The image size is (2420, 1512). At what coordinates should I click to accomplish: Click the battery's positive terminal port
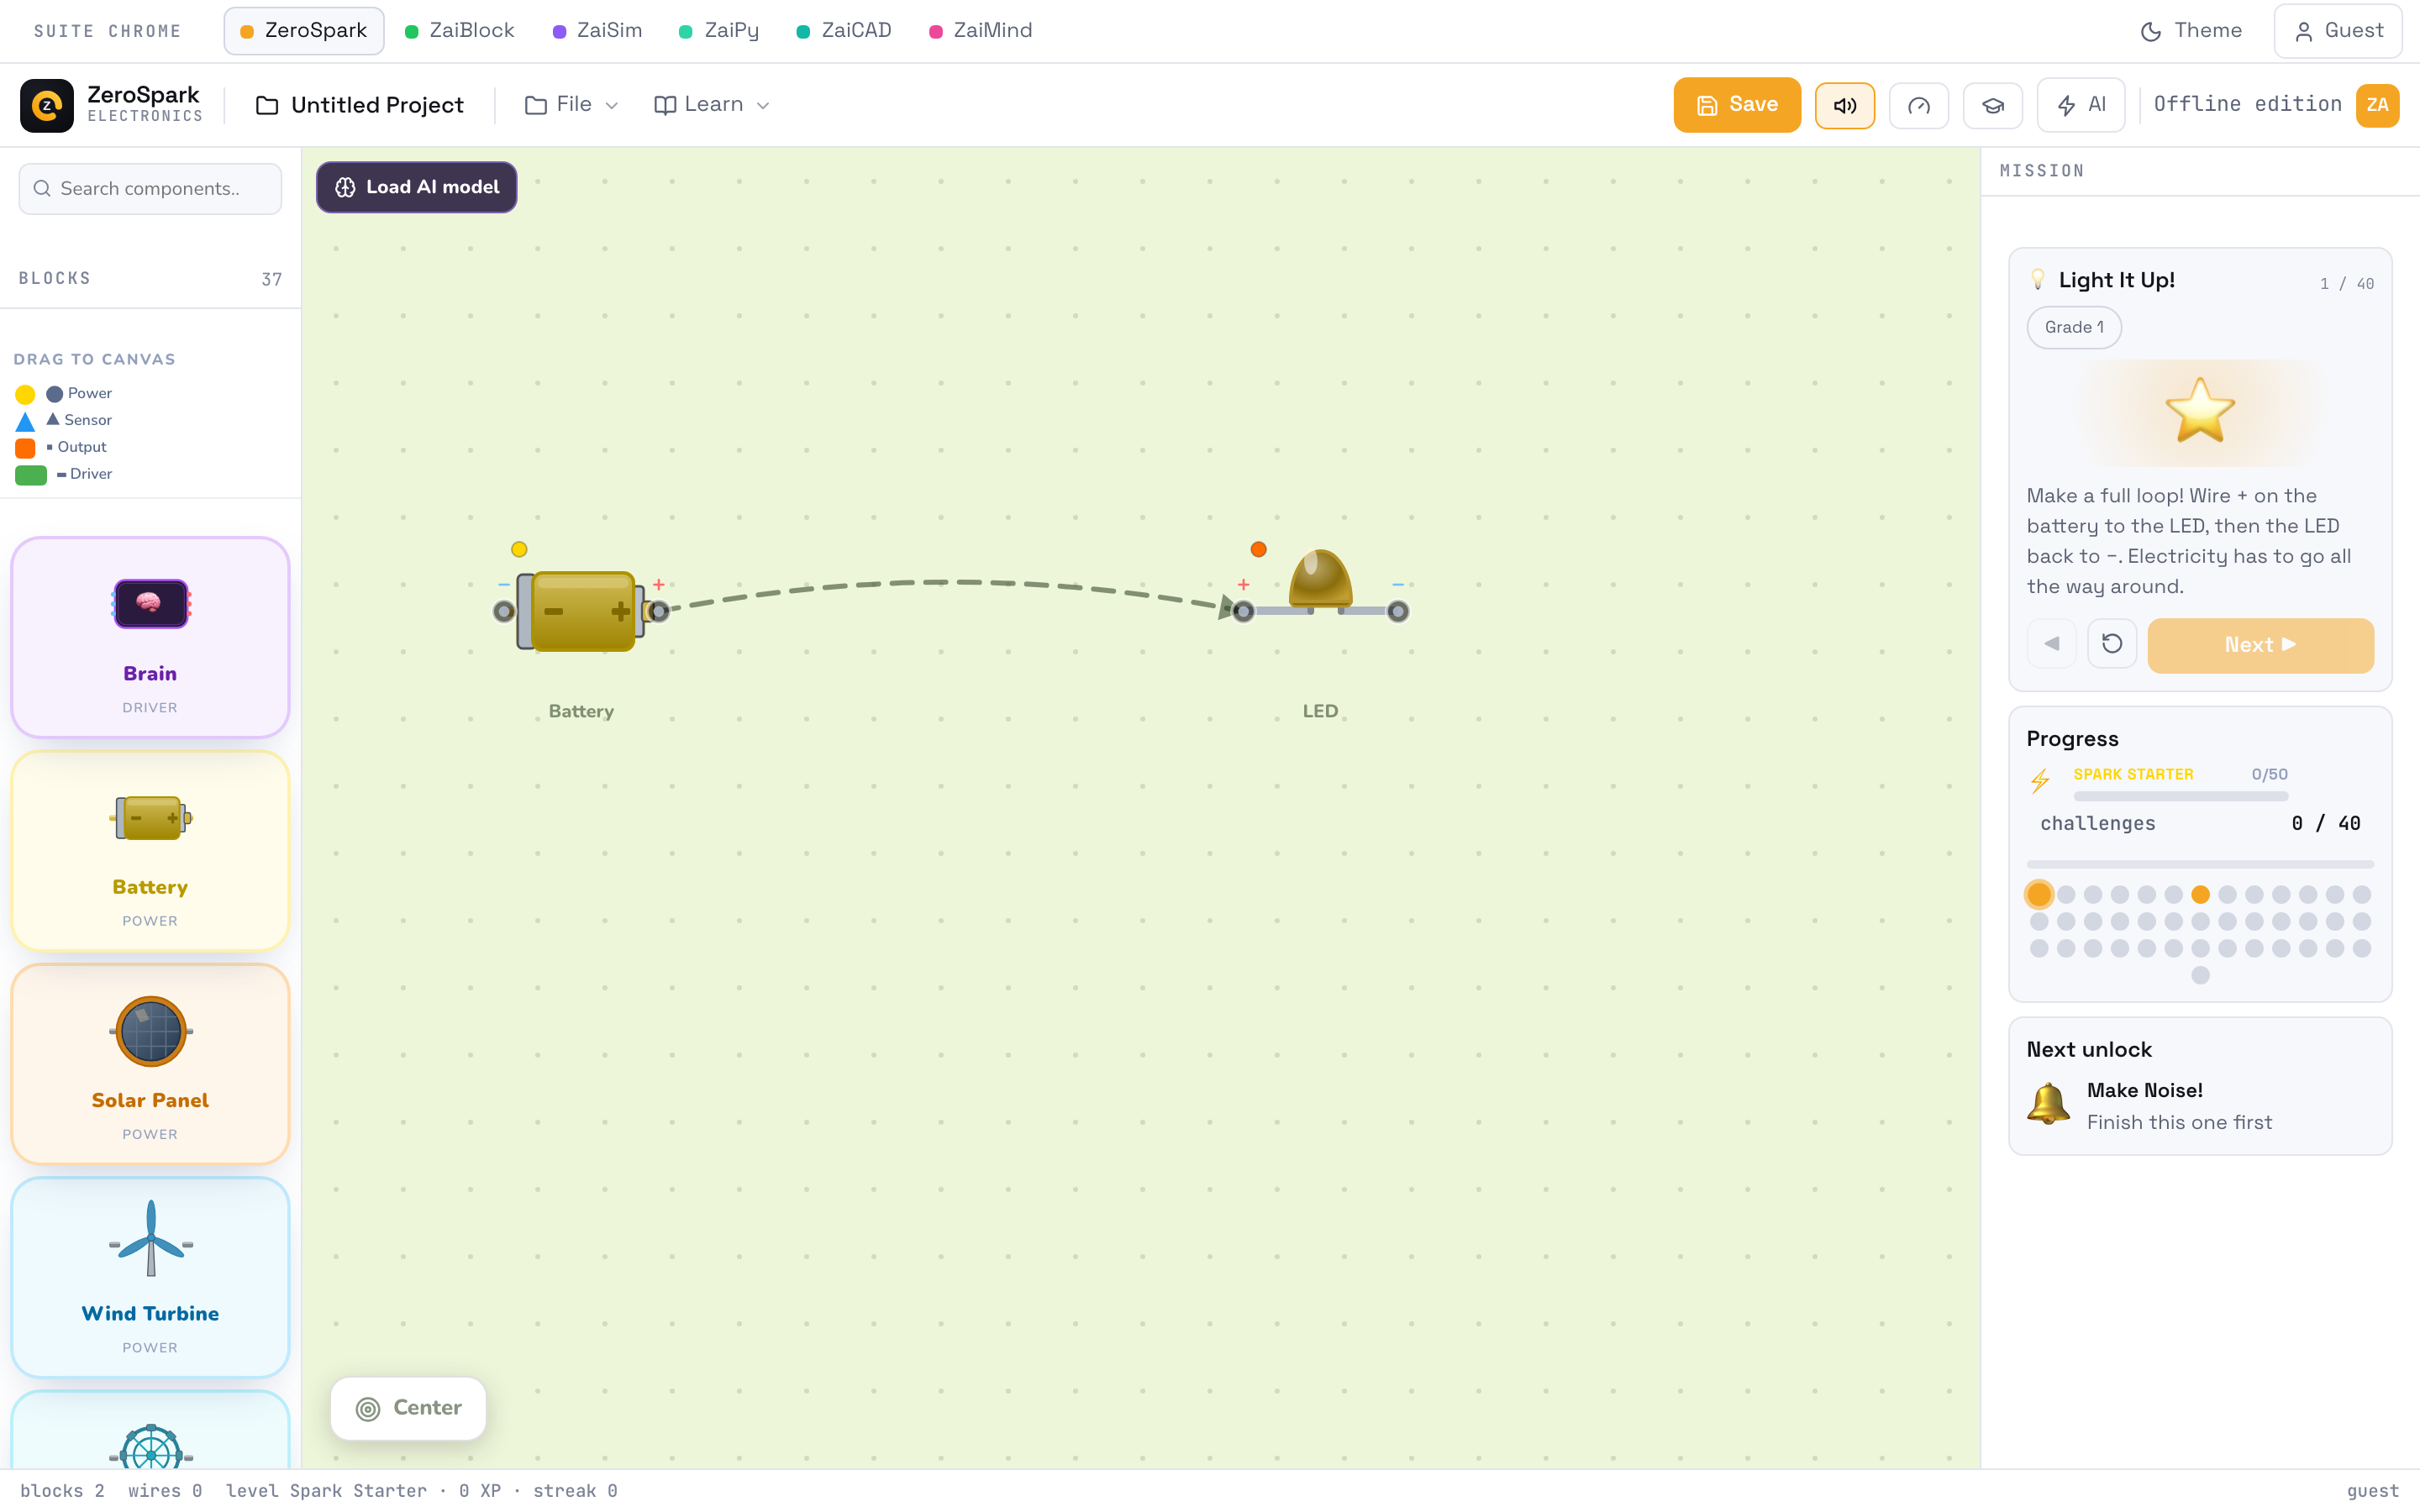658,611
